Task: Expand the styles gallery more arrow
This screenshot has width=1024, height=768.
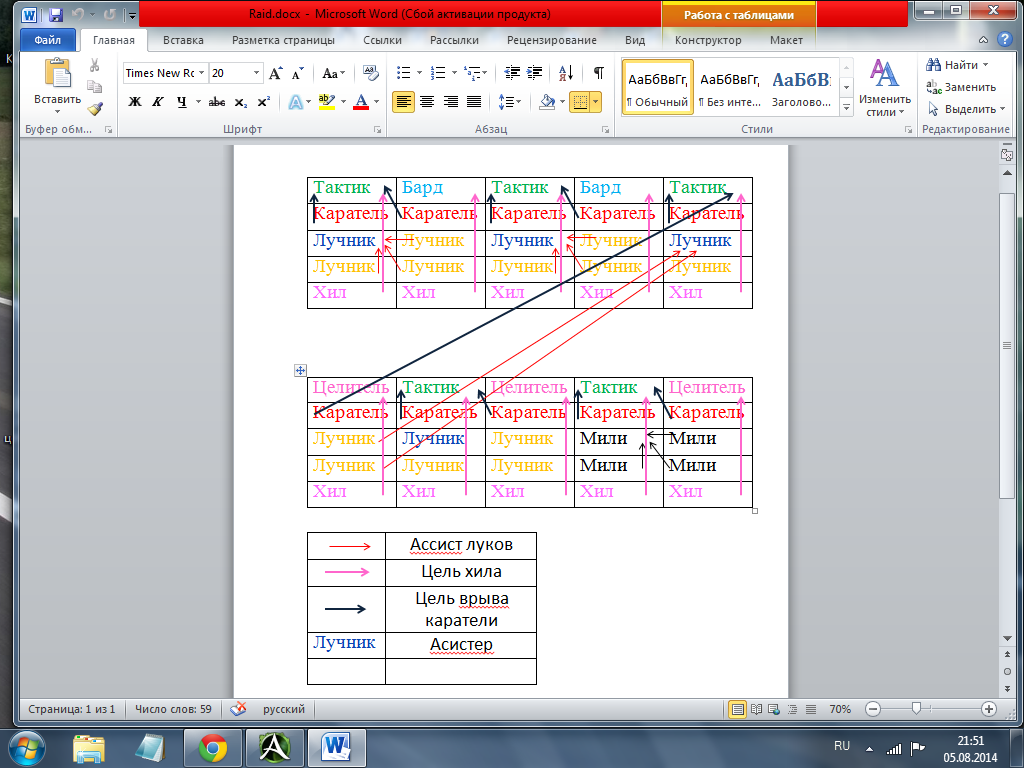Action: pyautogui.click(x=846, y=108)
